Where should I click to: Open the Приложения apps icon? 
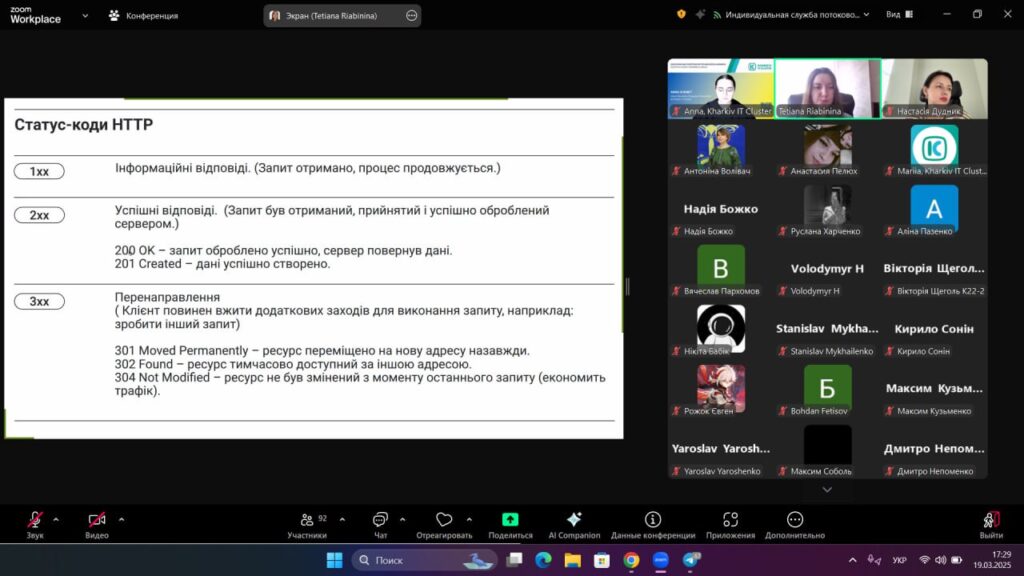point(730,519)
